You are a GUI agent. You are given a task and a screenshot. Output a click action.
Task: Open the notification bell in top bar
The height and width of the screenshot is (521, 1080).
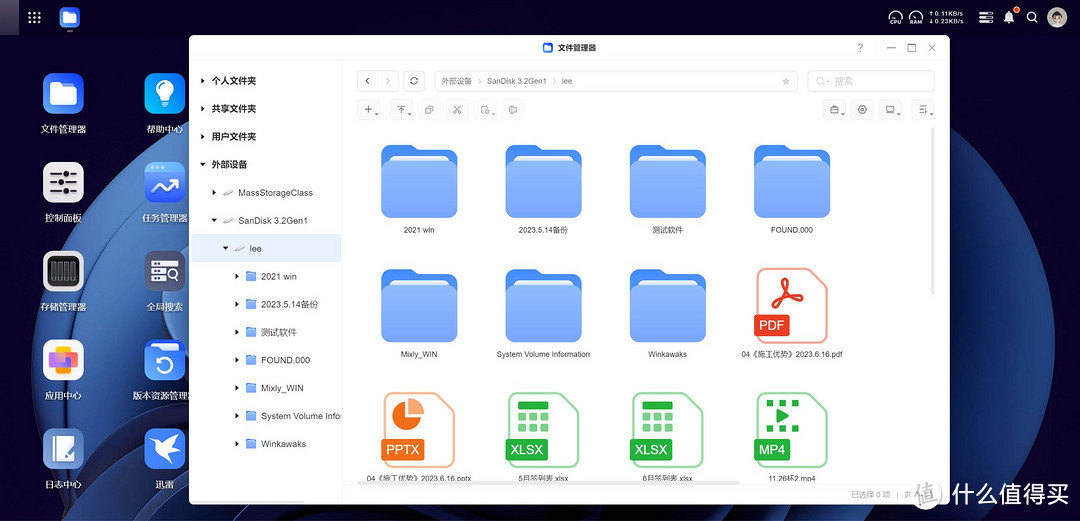pos(1009,17)
